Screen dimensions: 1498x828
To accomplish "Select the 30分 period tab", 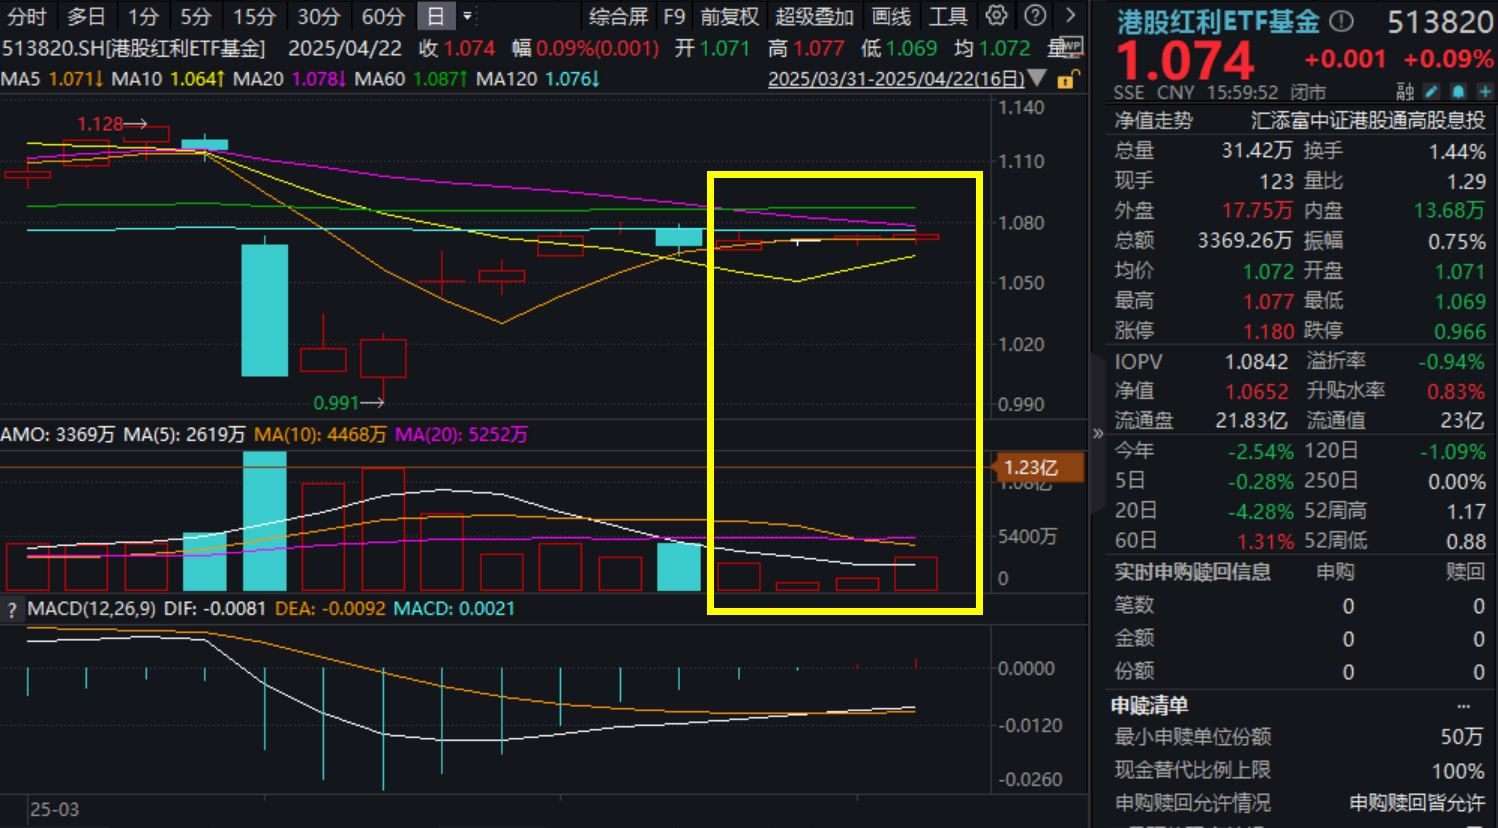I will 318,16.
